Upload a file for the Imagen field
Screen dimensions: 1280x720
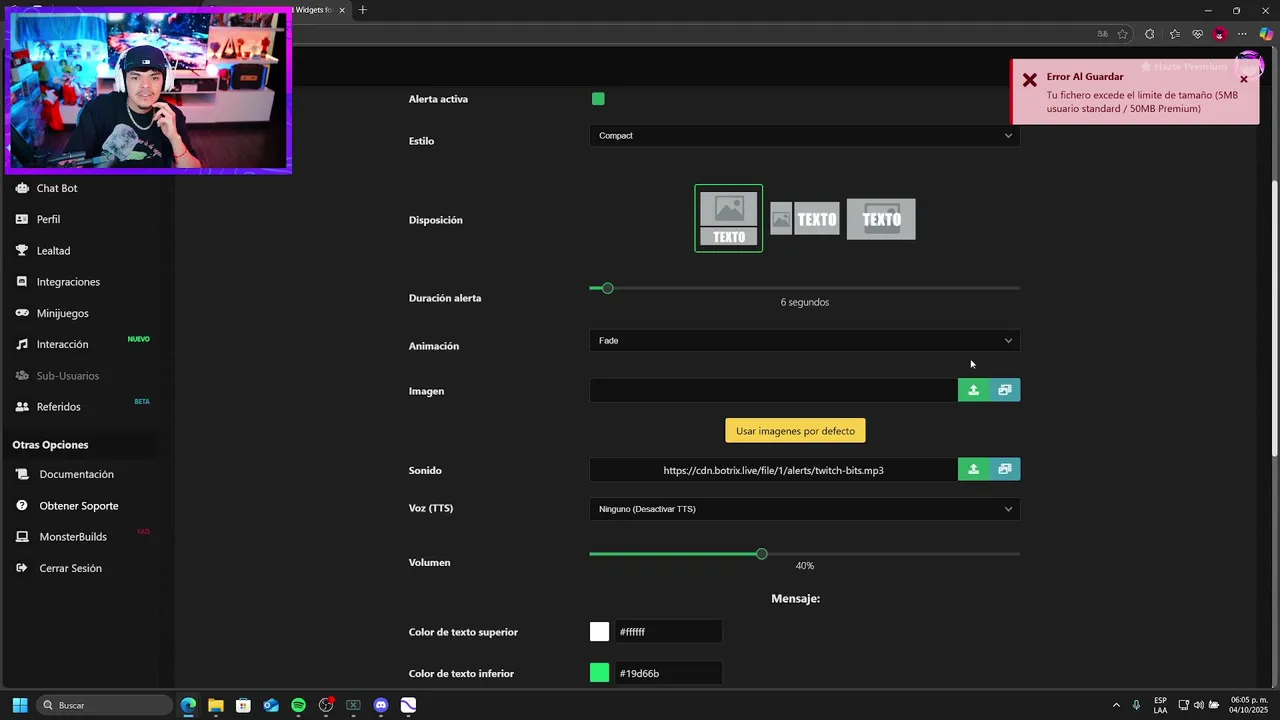(973, 390)
